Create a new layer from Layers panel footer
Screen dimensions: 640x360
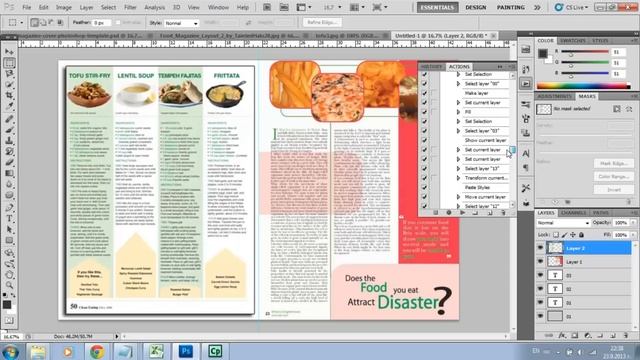click(613, 336)
